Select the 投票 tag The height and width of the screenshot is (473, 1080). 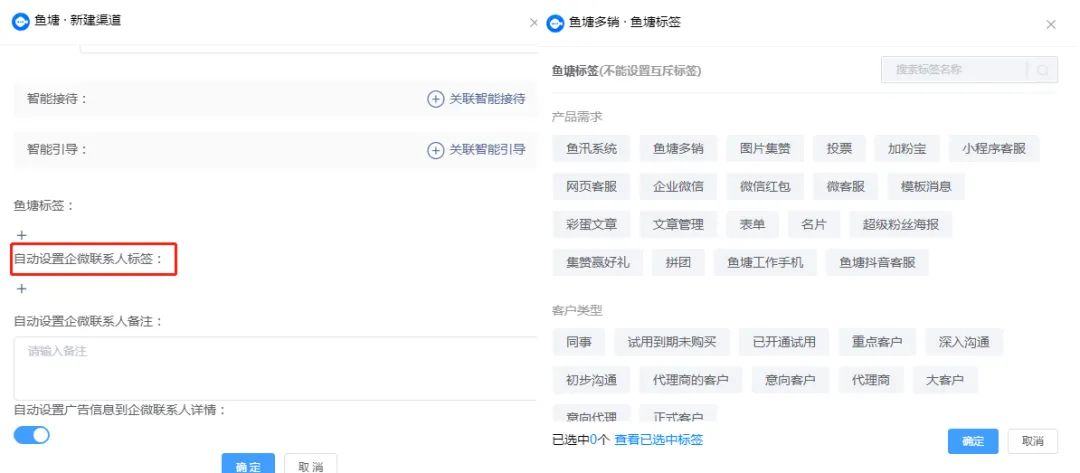(x=840, y=148)
